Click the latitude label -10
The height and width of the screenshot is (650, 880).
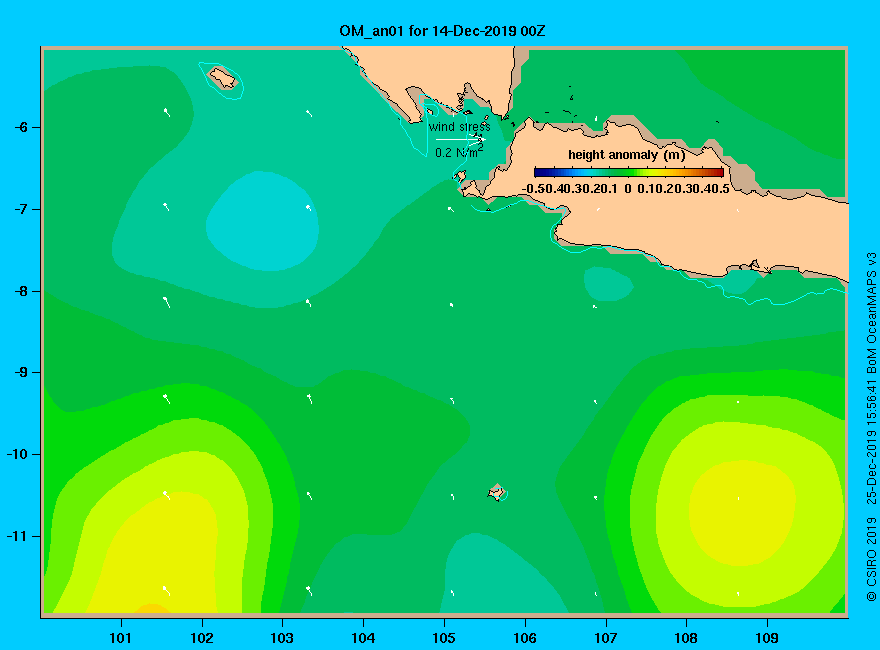pos(17,454)
